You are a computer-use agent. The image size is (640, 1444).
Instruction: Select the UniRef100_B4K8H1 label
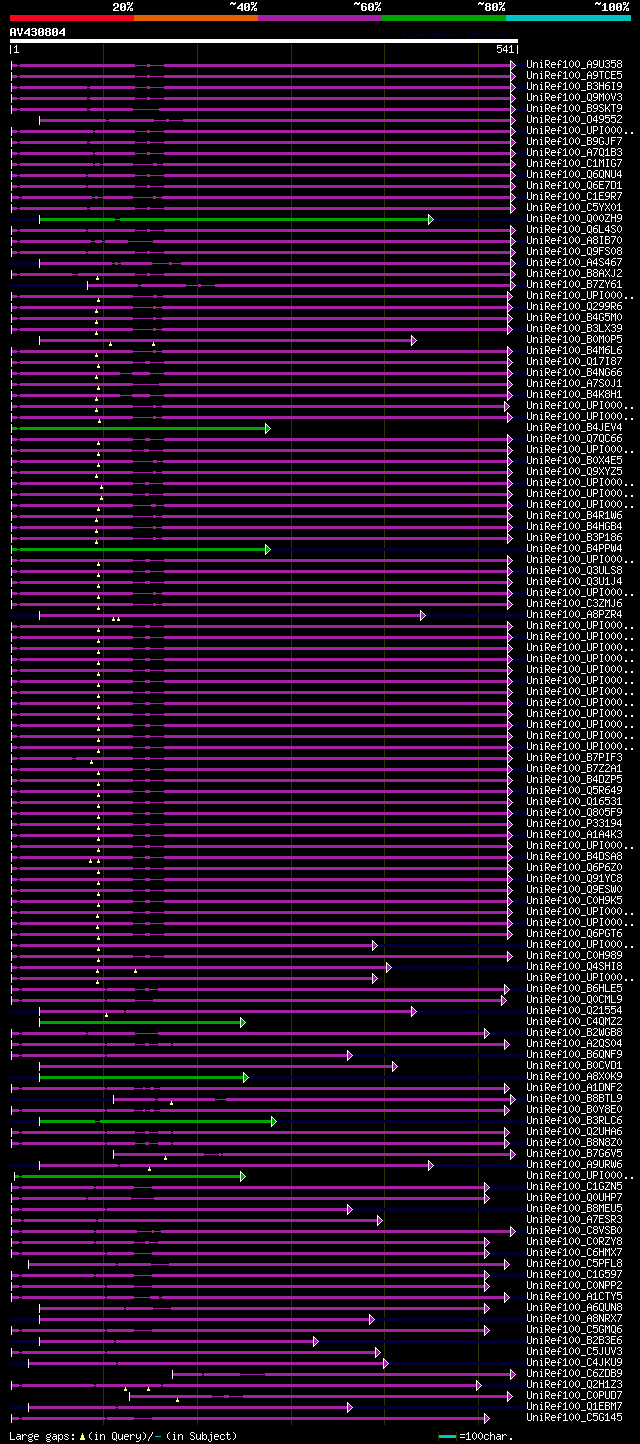pos(574,394)
